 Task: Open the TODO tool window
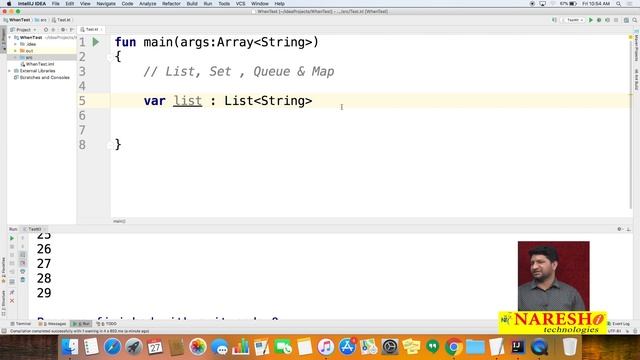tap(107, 324)
